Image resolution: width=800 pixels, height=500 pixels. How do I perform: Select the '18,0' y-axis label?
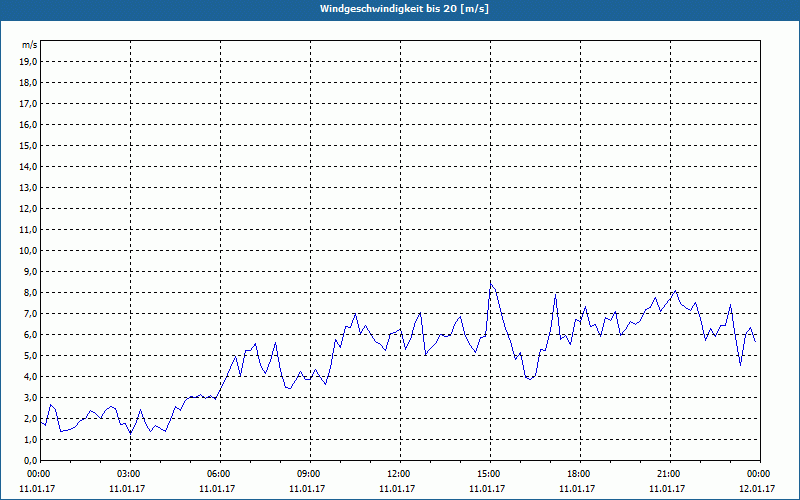(29, 83)
